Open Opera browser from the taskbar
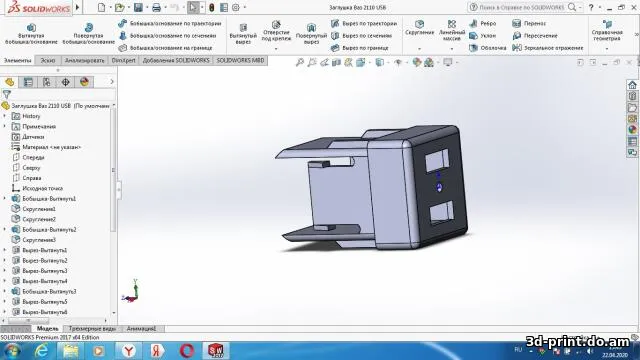640x360 pixels. pyautogui.click(x=187, y=351)
